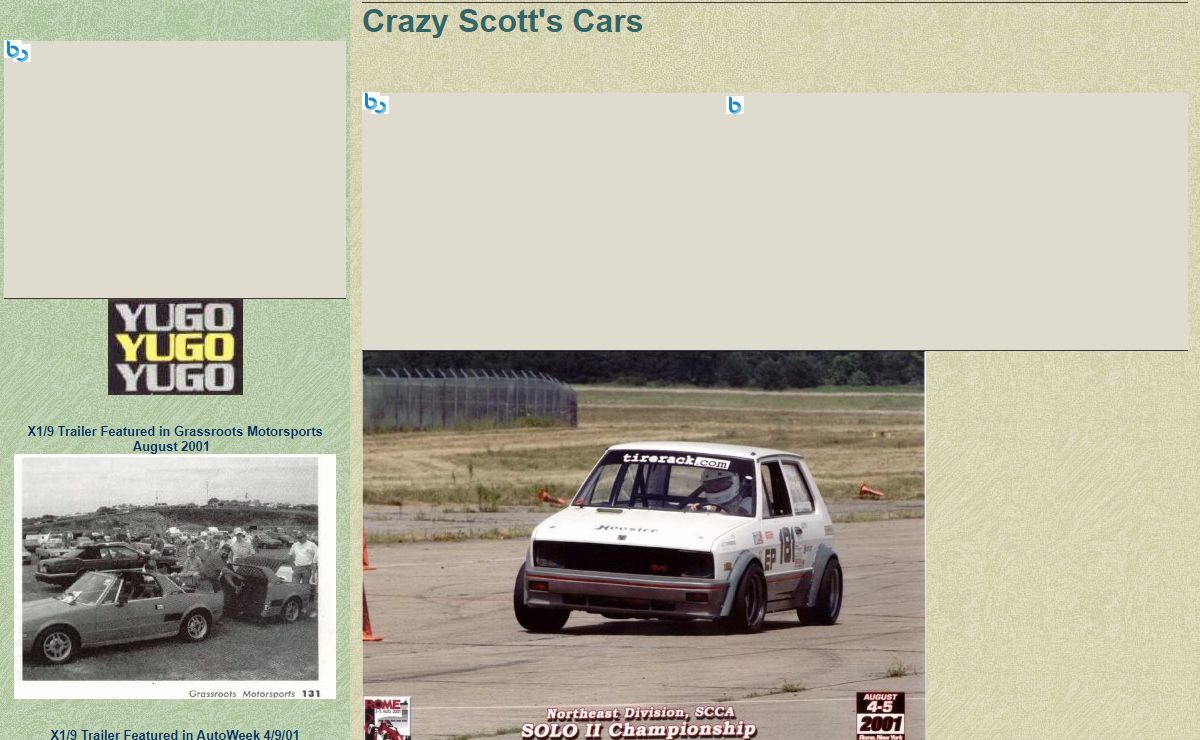
Task: Open the white Yugo autocross race photo
Action: click(643, 545)
